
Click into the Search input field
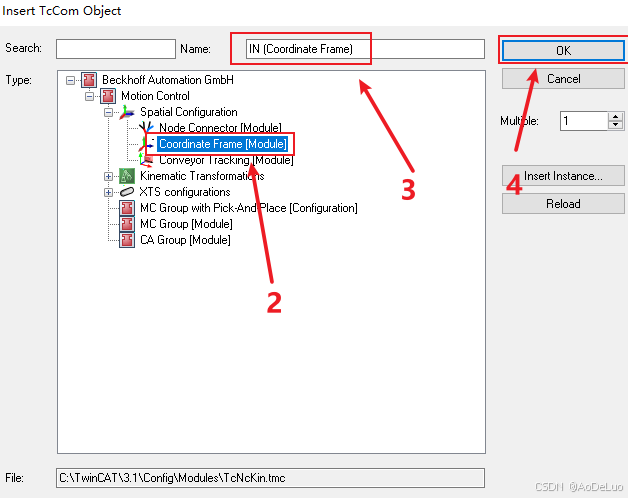(x=116, y=49)
